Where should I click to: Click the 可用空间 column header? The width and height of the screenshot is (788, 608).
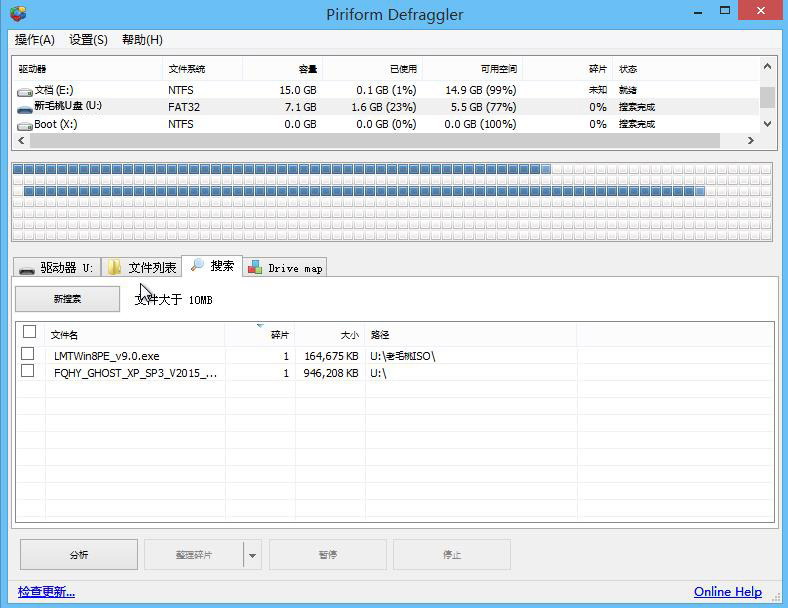(472, 69)
